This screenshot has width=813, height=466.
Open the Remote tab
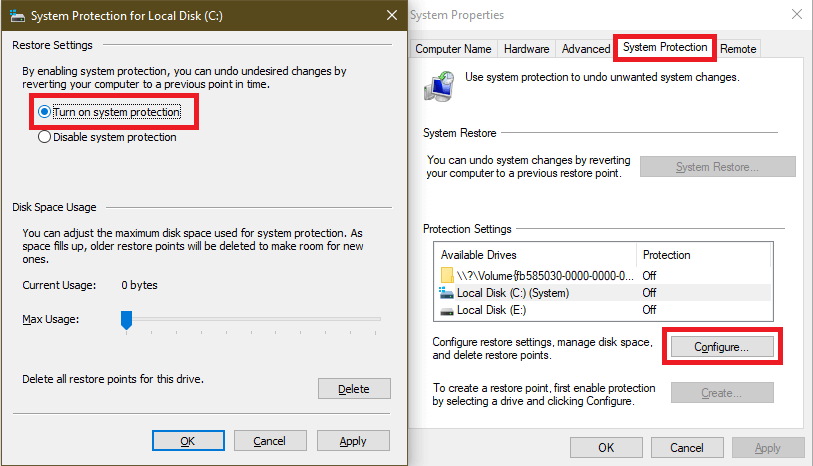click(738, 49)
